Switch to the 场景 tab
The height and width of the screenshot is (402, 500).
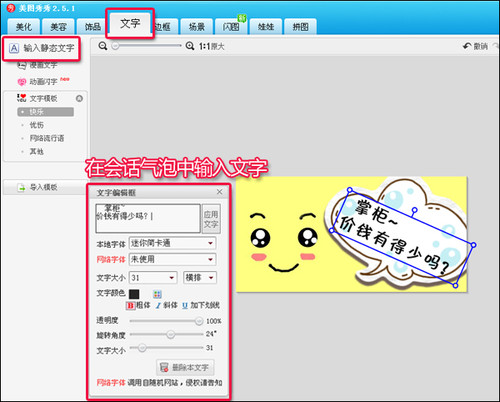[x=197, y=27]
